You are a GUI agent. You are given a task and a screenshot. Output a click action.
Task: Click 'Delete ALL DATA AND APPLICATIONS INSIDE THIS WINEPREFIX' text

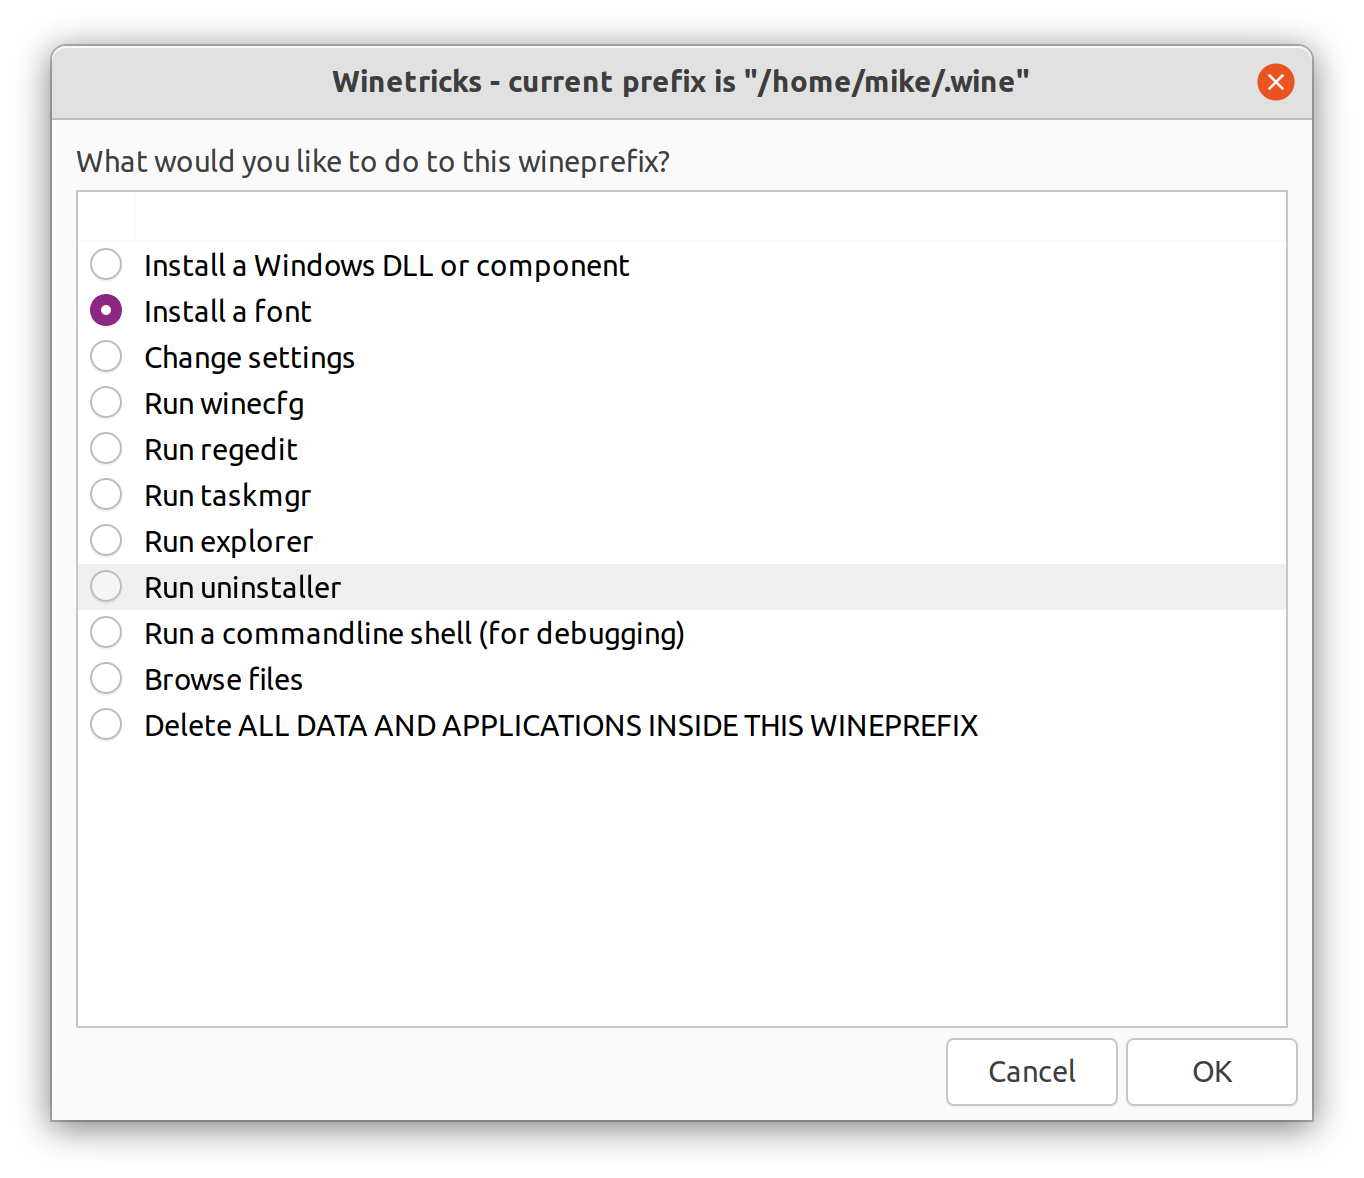(x=562, y=726)
